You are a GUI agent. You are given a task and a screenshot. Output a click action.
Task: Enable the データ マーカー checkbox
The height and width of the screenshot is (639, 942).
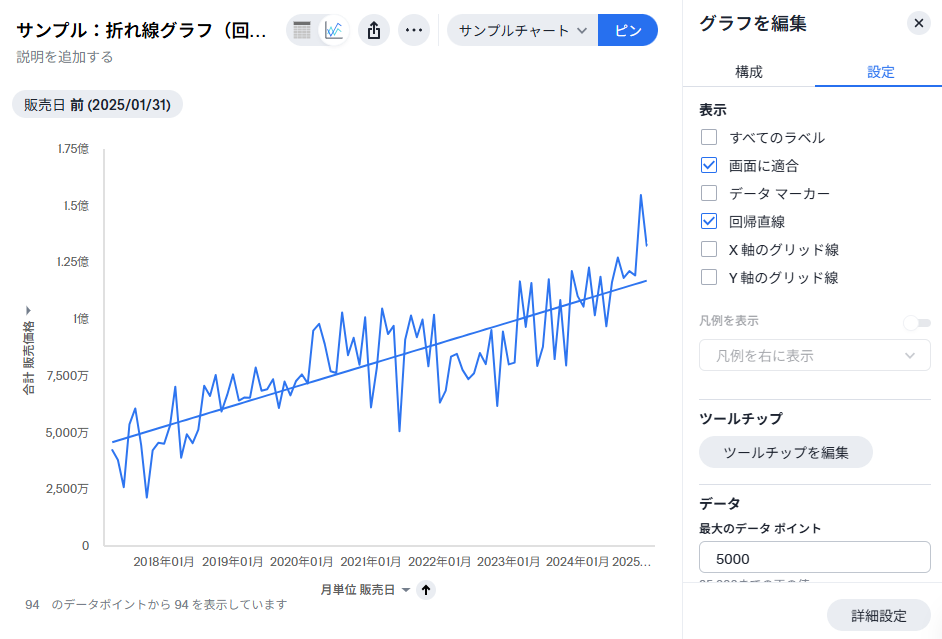point(709,193)
